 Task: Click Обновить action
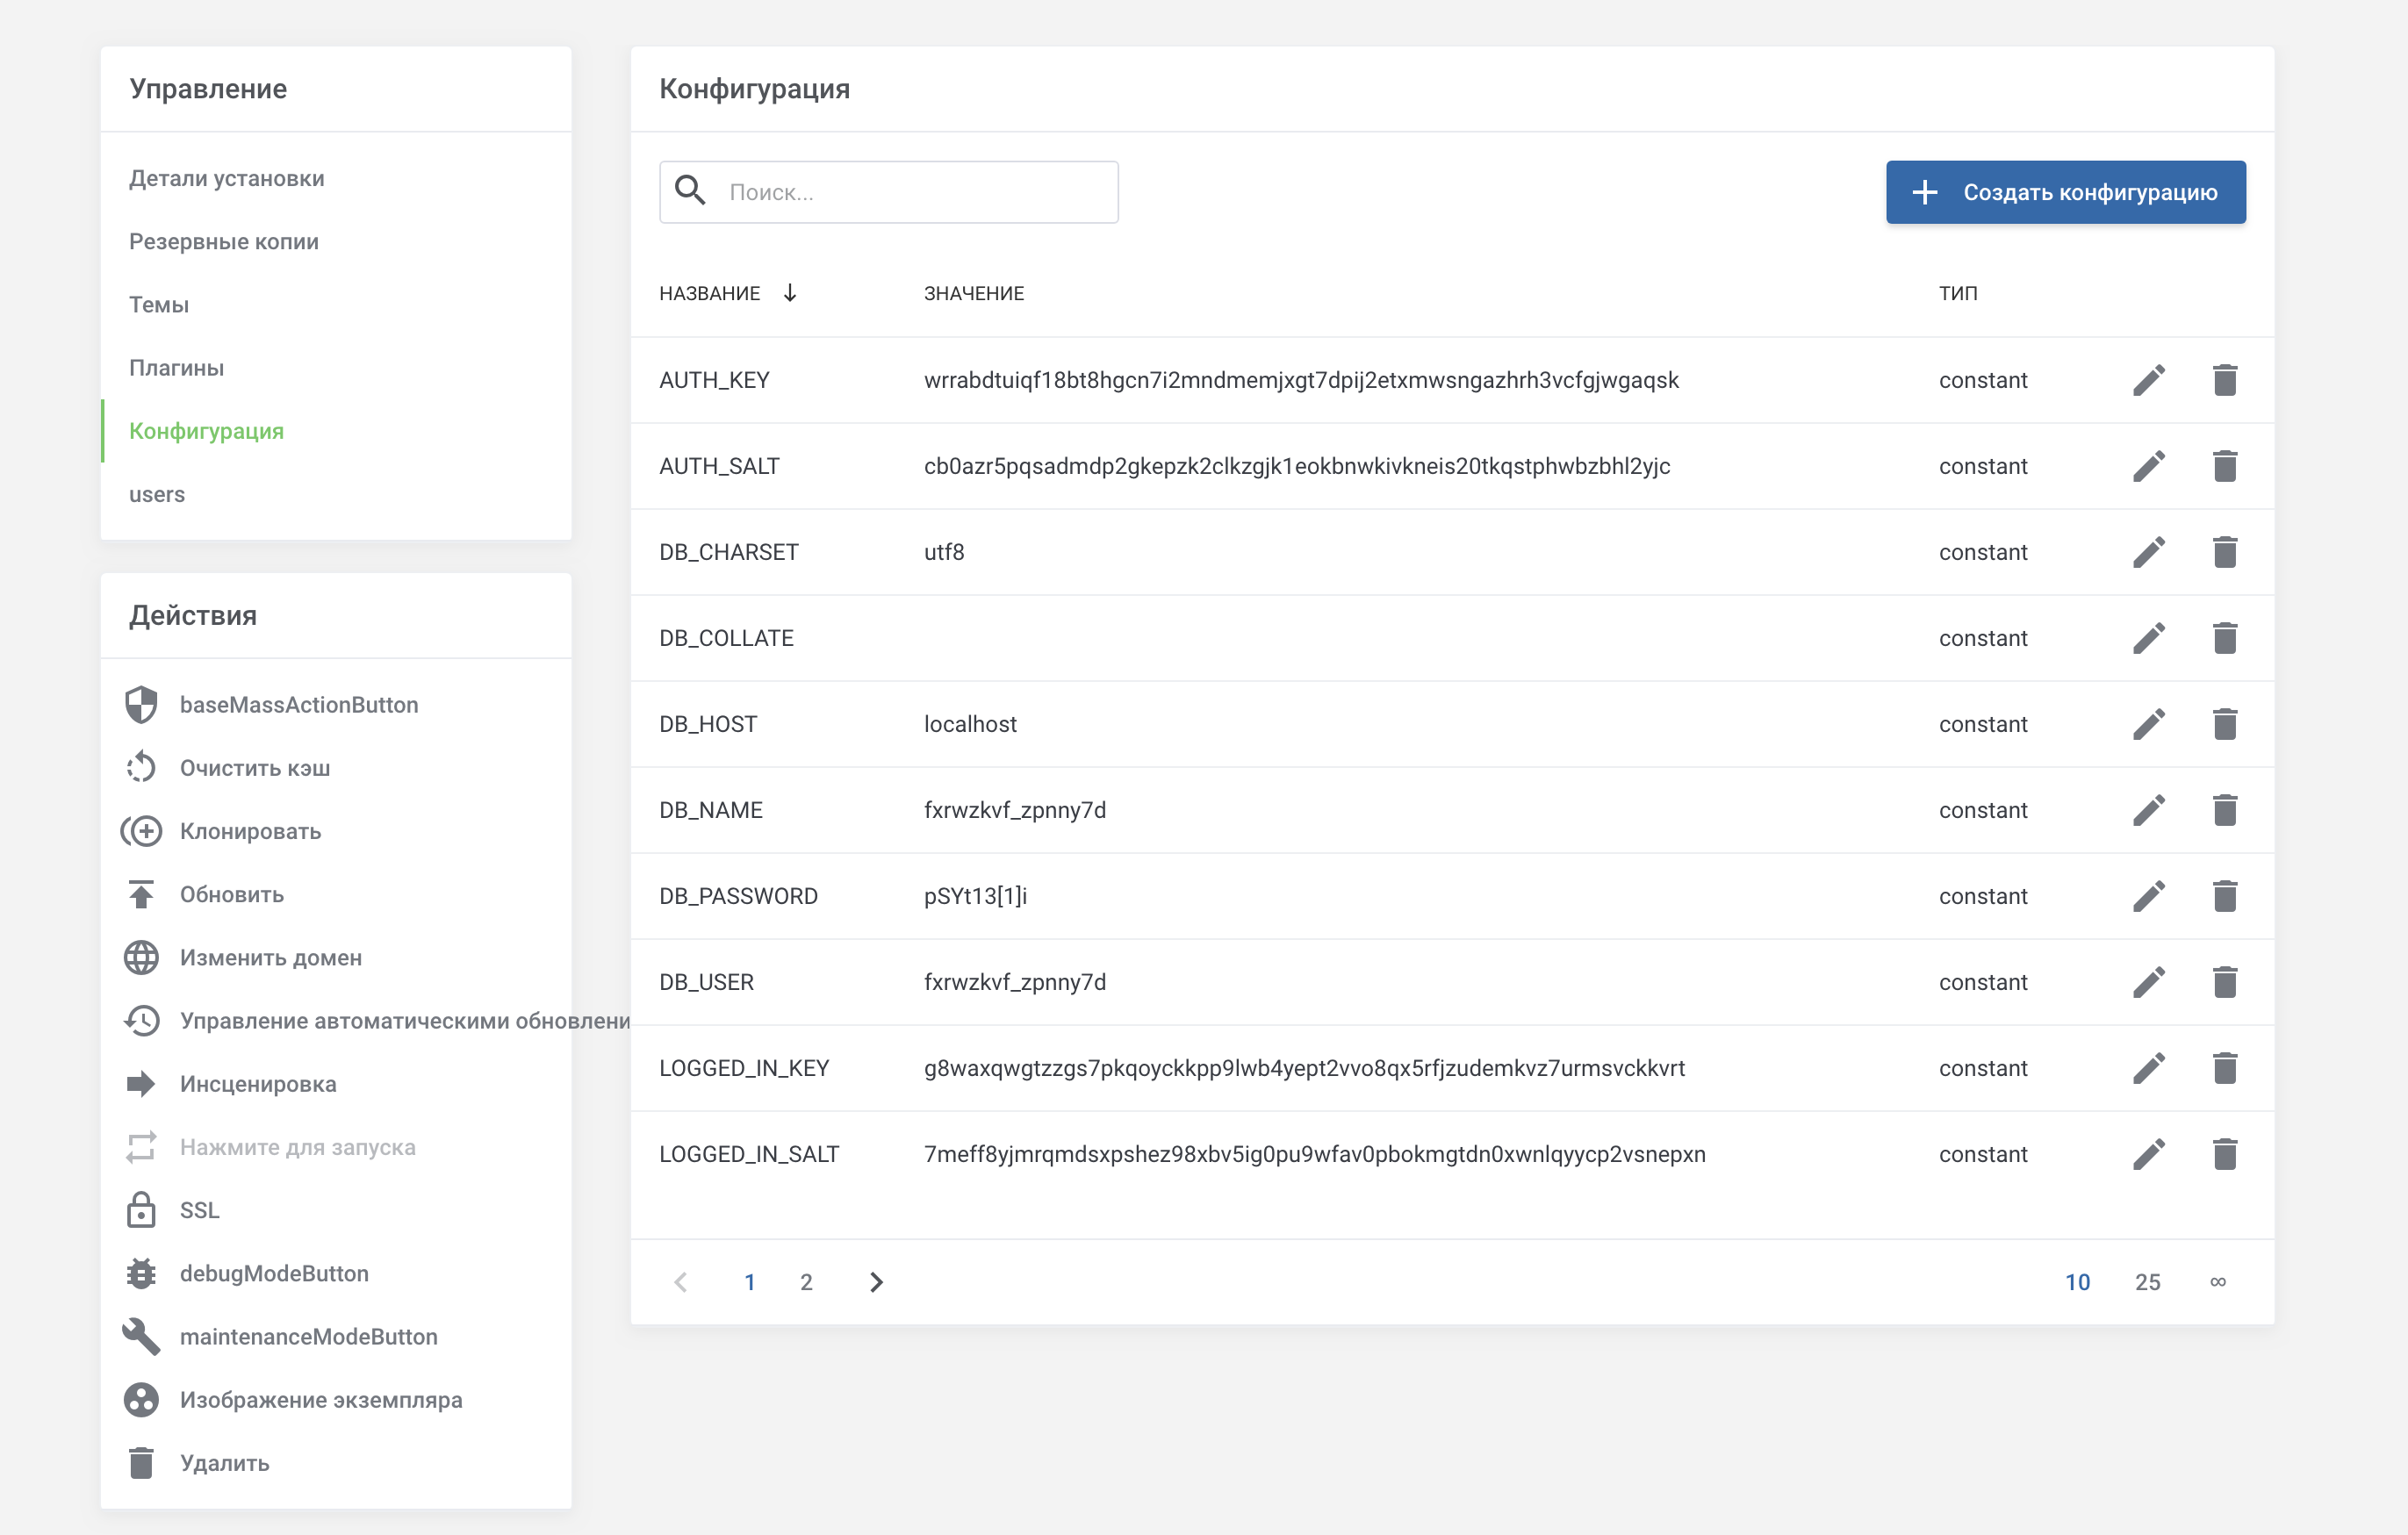(x=232, y=894)
